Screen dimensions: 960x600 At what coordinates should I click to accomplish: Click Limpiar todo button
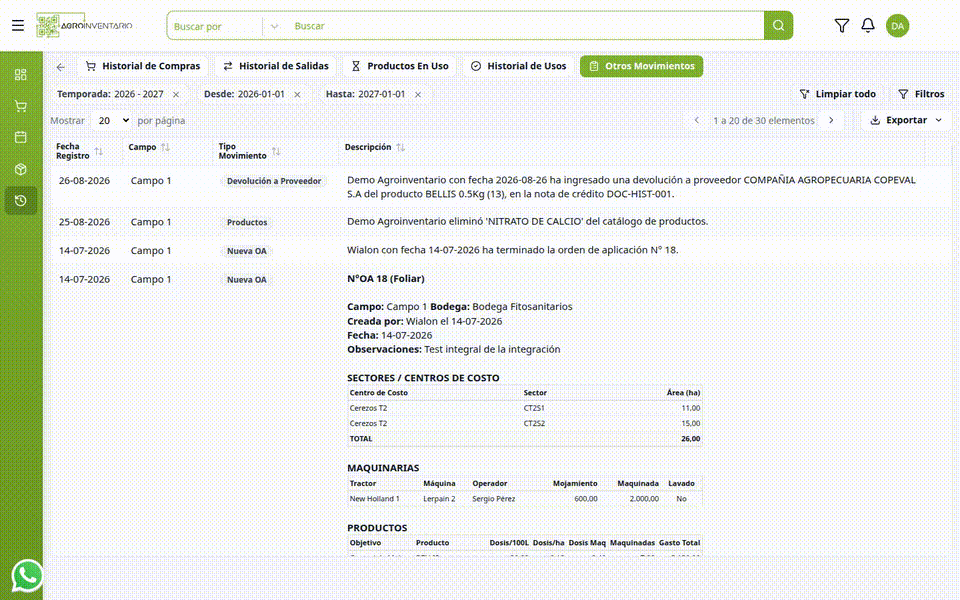click(x=838, y=94)
